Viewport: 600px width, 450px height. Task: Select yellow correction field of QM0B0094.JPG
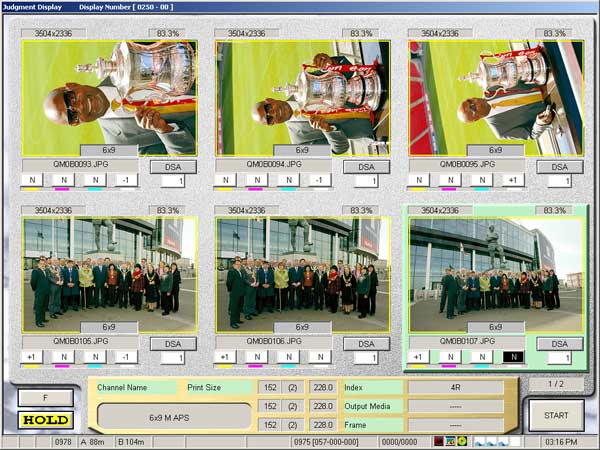click(x=225, y=180)
